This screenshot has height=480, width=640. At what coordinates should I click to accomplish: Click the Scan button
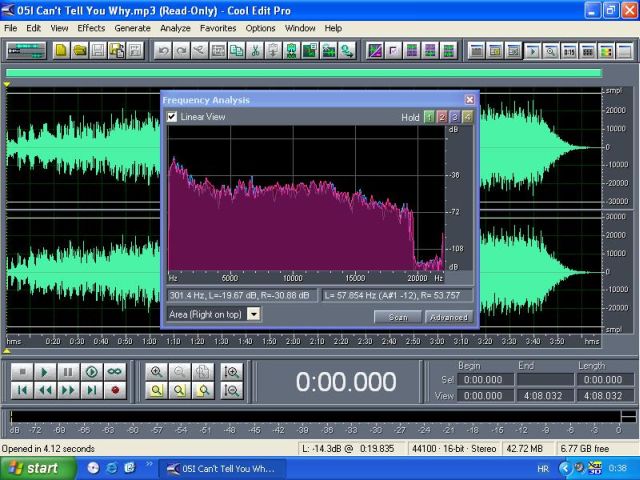point(397,317)
